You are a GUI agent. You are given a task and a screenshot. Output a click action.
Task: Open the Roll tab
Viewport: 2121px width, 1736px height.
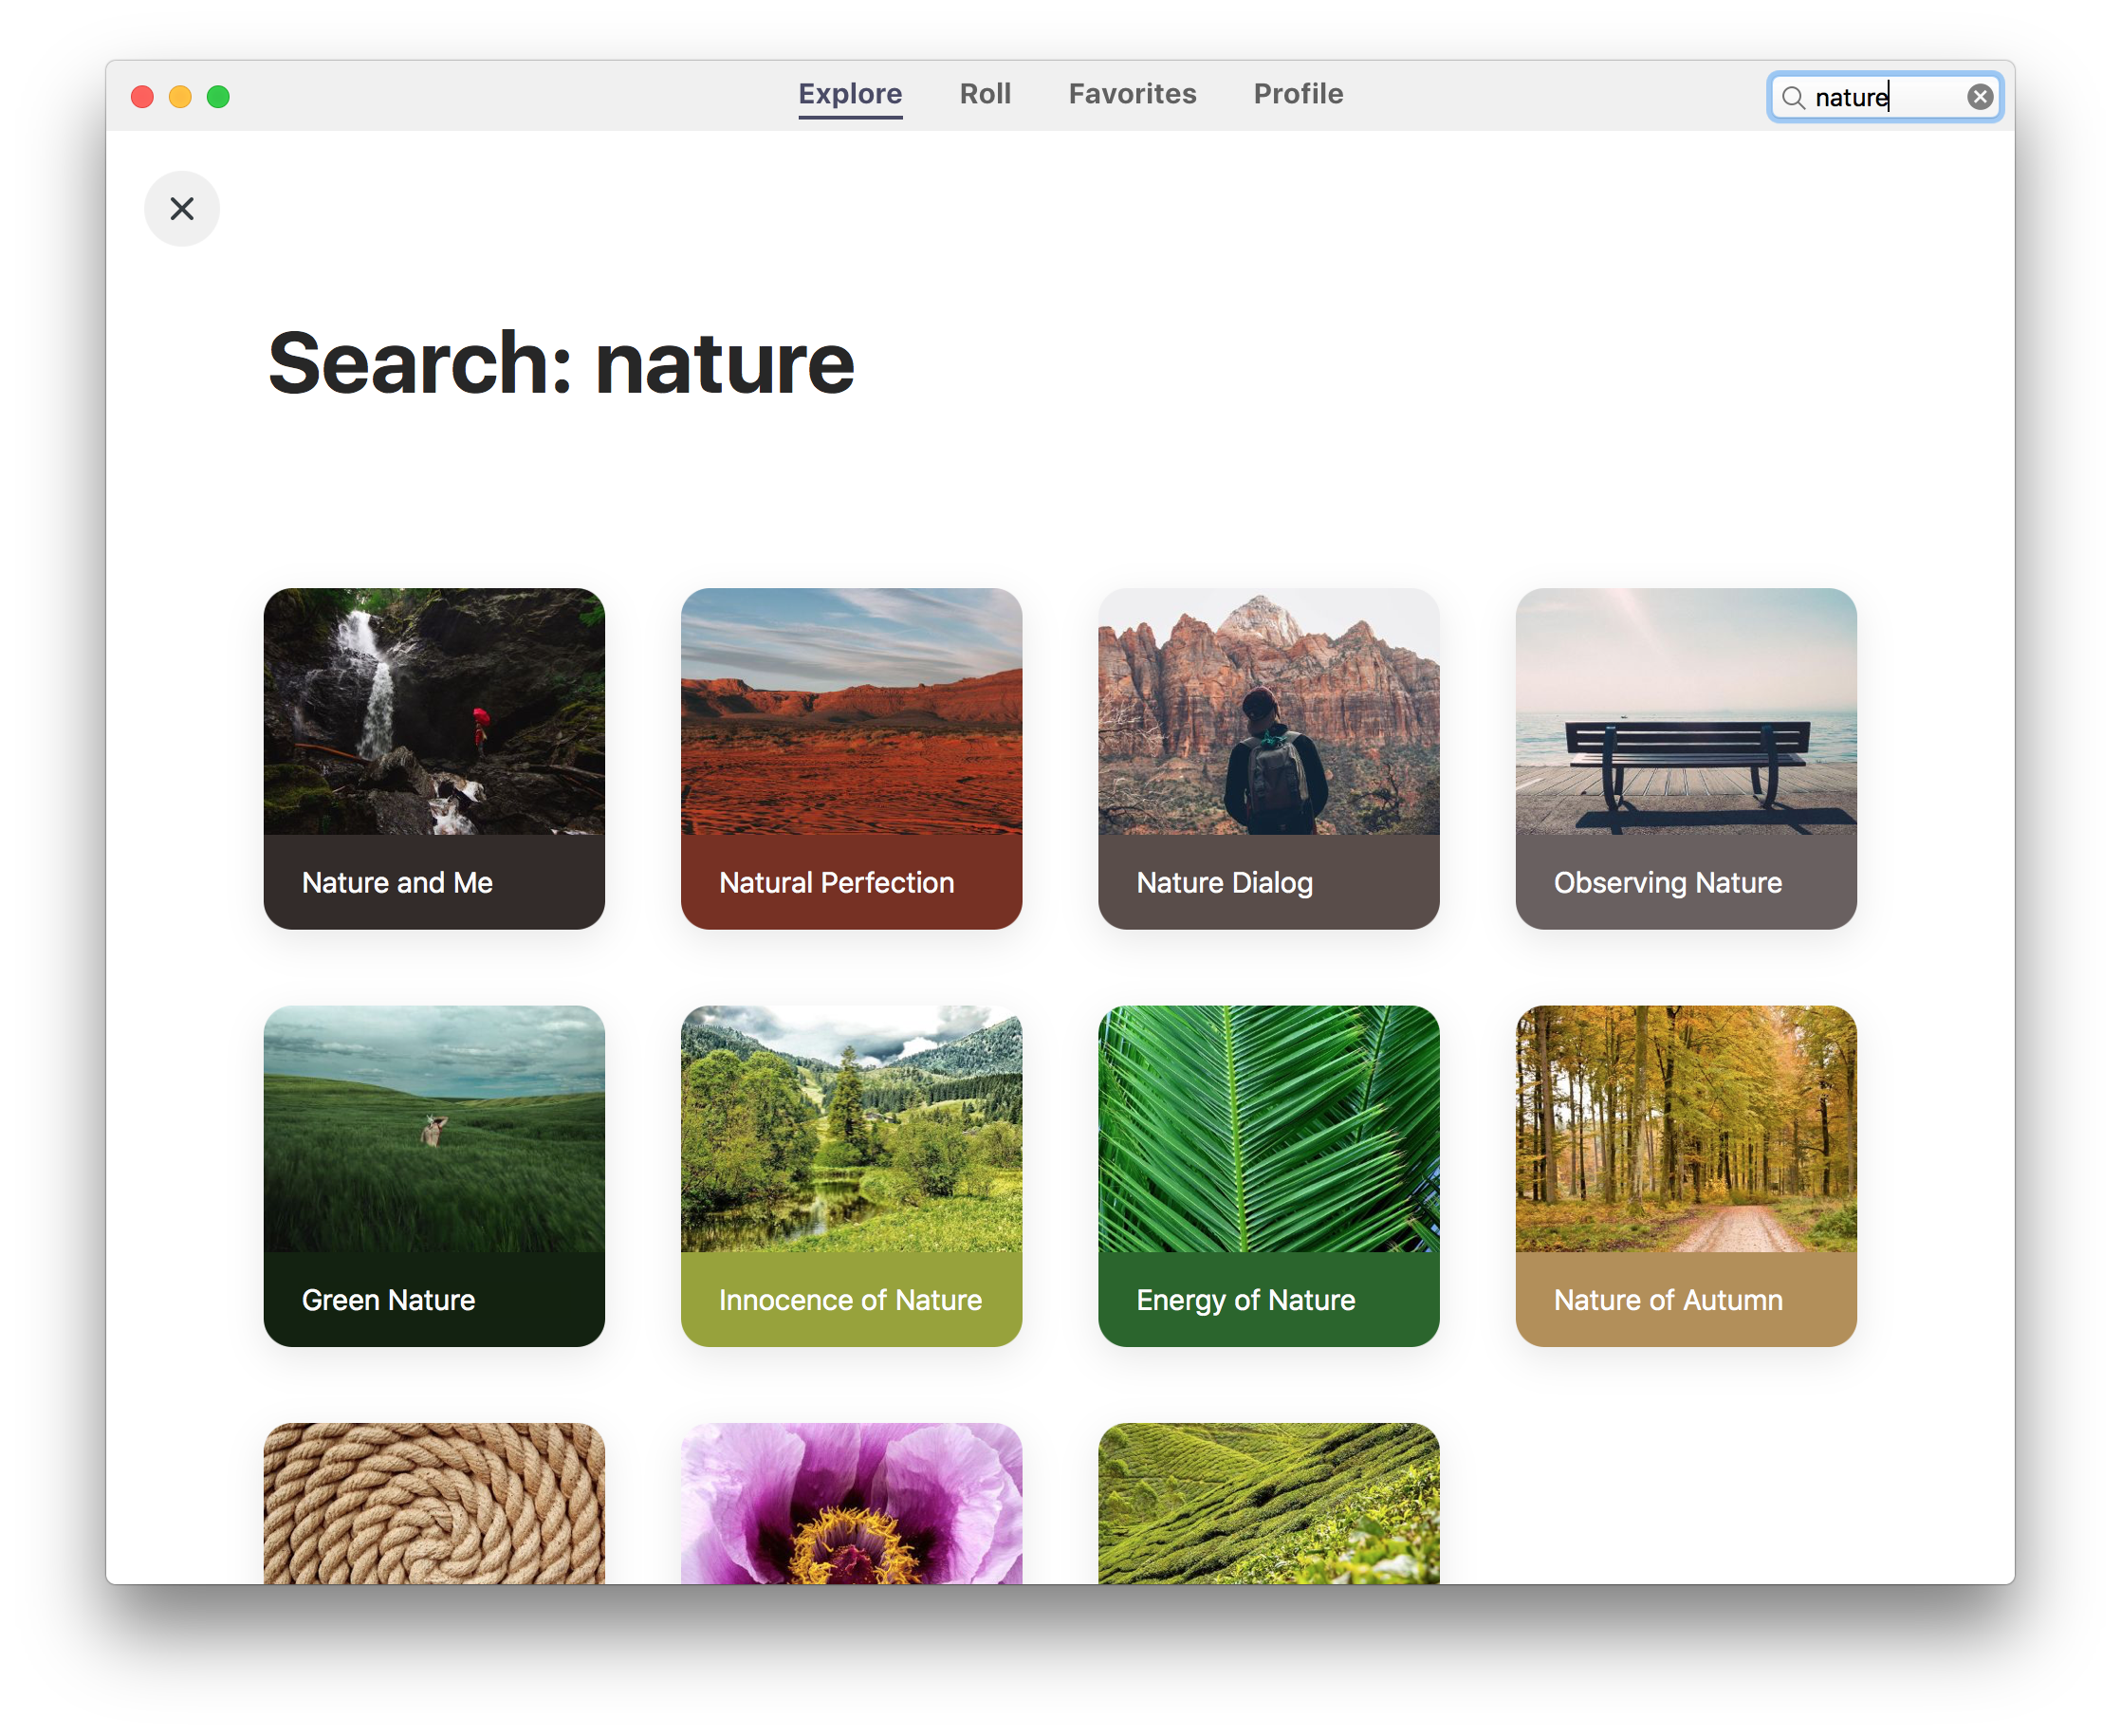985,94
